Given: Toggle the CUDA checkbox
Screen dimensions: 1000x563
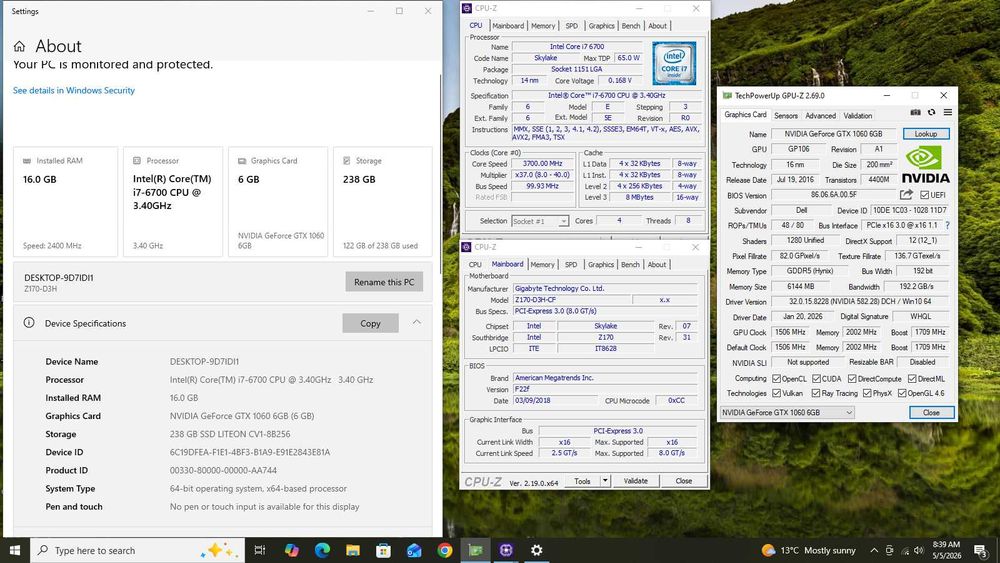Looking at the screenshot, I should (x=816, y=378).
